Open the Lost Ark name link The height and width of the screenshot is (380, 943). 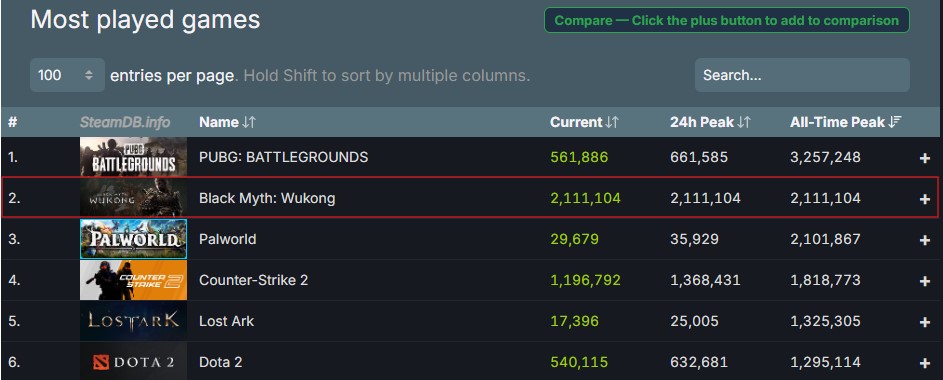point(226,320)
